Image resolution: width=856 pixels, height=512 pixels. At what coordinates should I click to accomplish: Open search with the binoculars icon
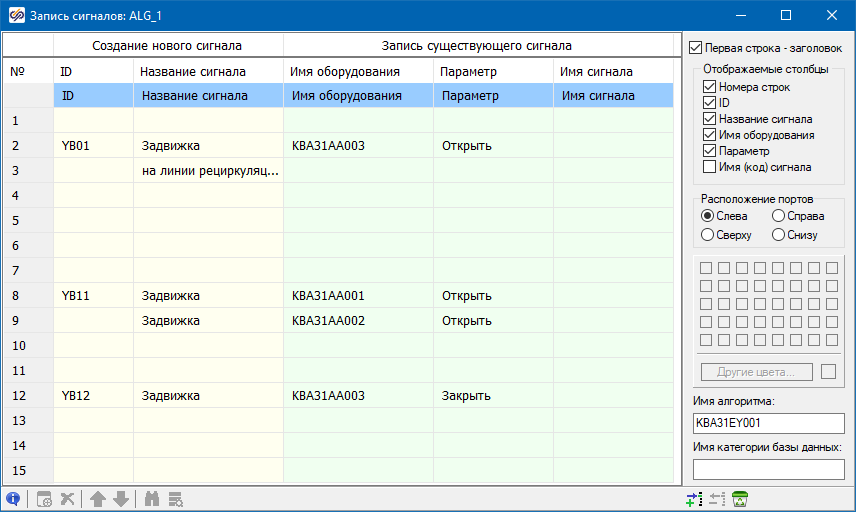click(152, 498)
